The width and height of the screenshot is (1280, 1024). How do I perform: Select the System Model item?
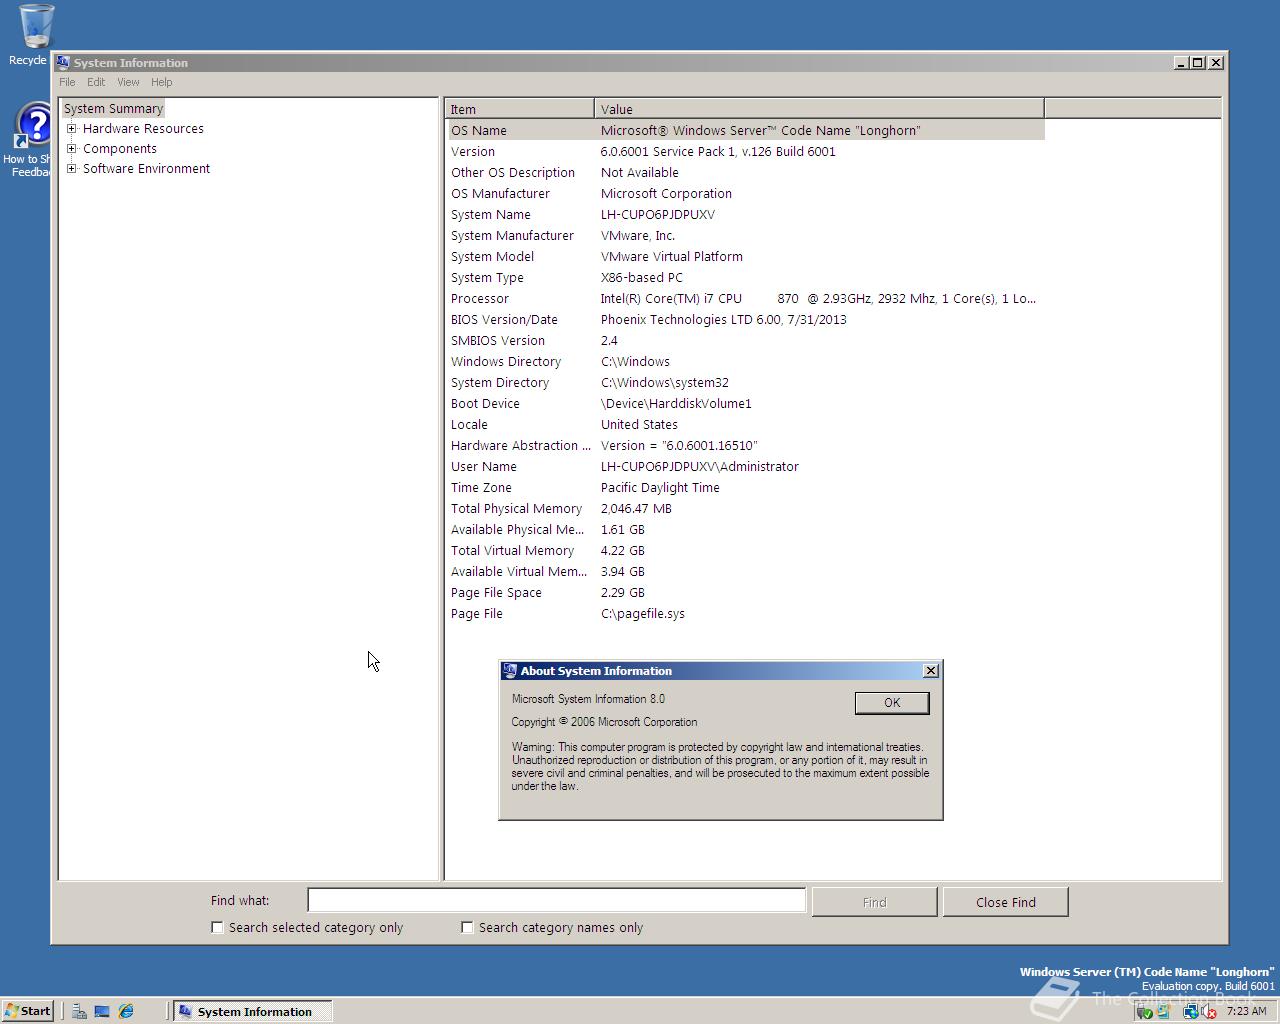(x=492, y=256)
